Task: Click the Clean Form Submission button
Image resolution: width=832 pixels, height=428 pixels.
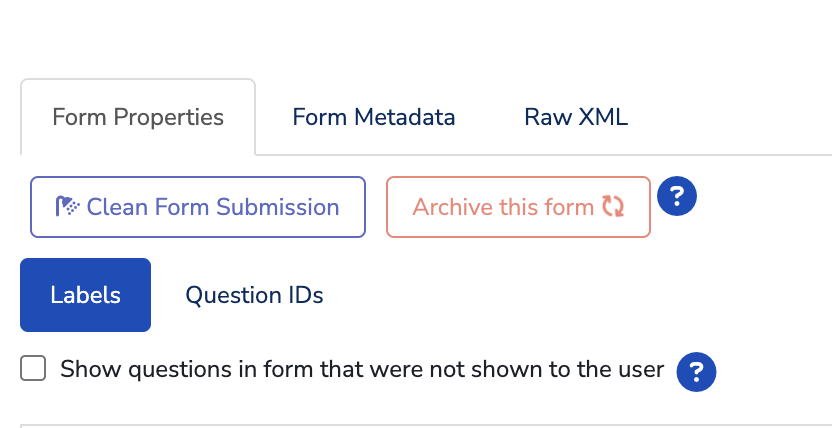Action: [x=198, y=207]
